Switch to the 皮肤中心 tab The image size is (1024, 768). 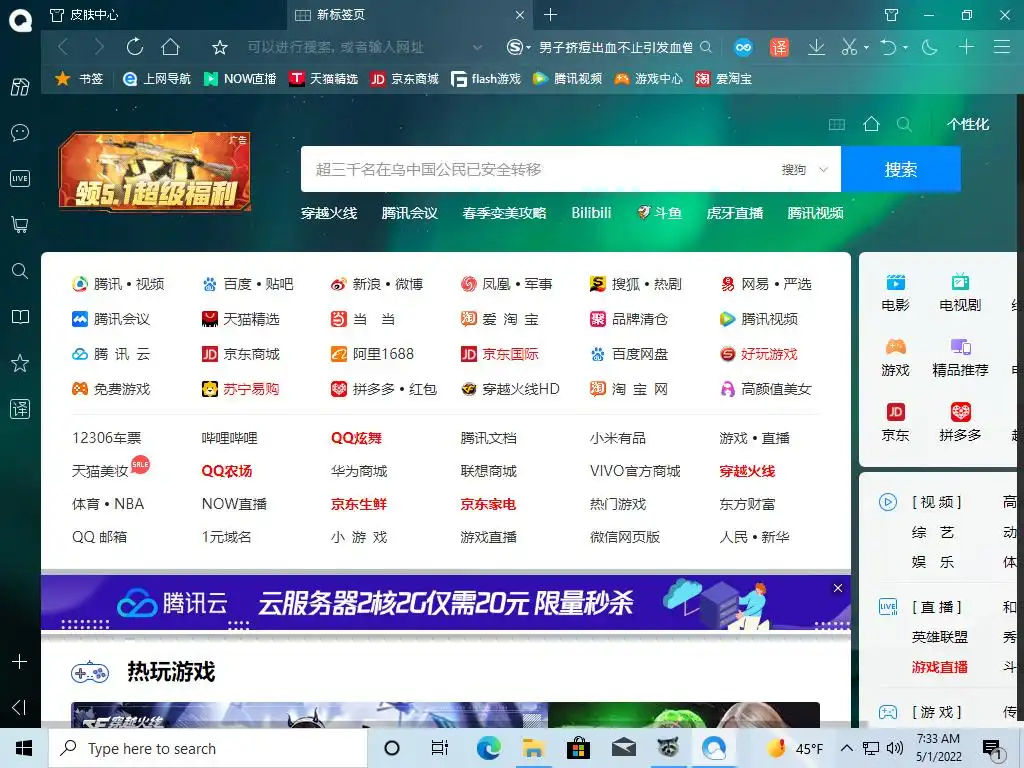[x=163, y=14]
